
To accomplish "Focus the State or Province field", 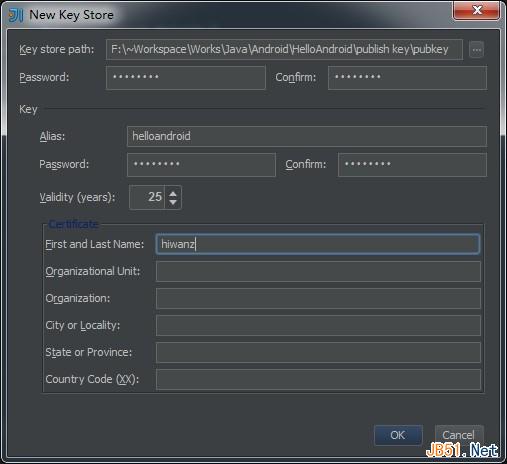I will [x=318, y=352].
